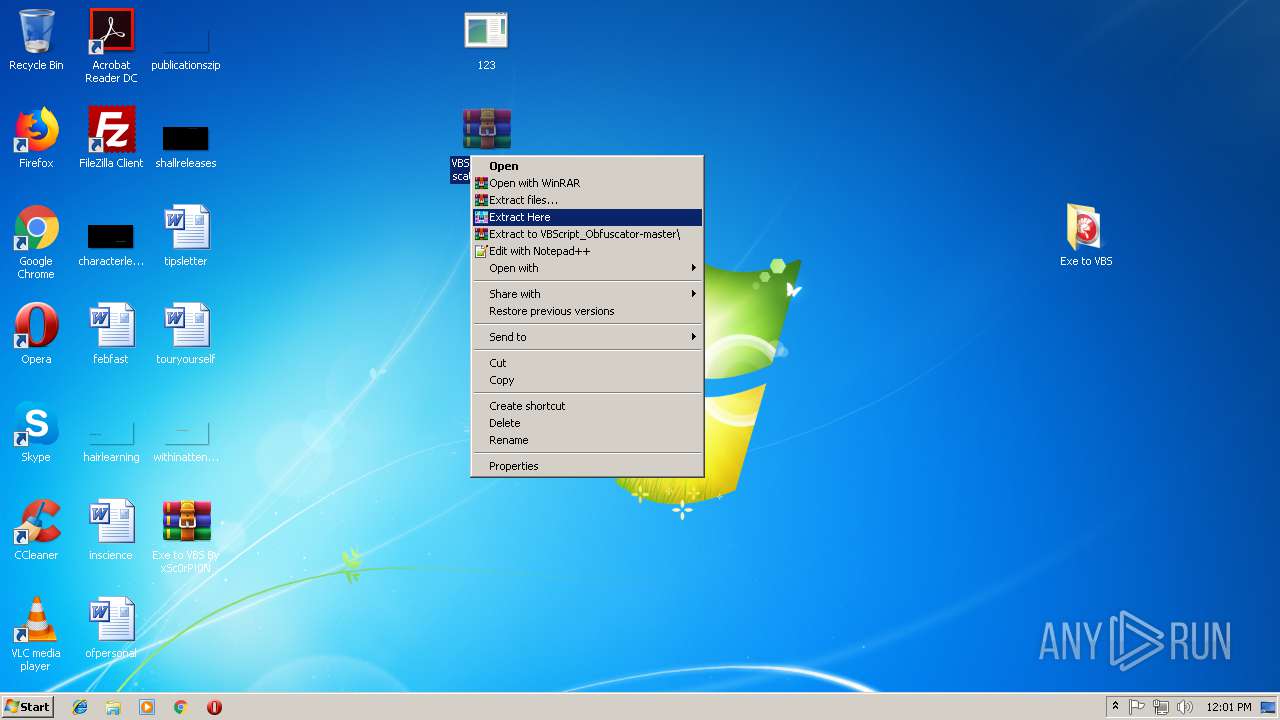Choose Open in the context menu
Screen dimensions: 1280x720
587,166
